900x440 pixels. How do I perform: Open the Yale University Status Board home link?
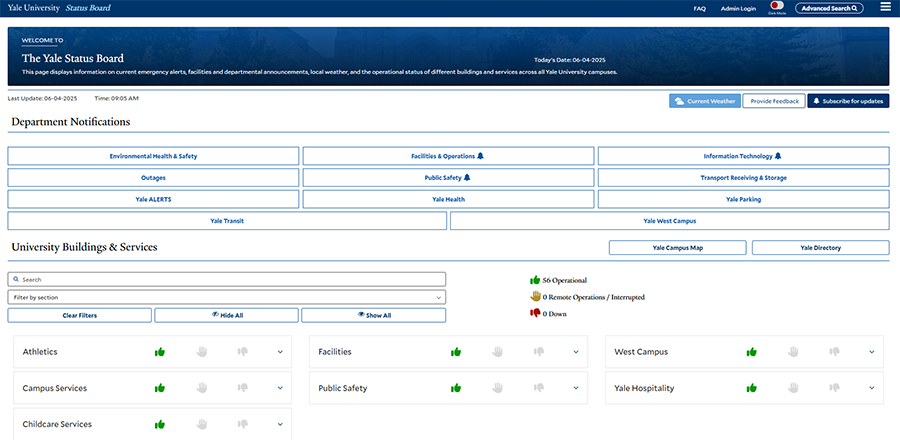tap(59, 8)
